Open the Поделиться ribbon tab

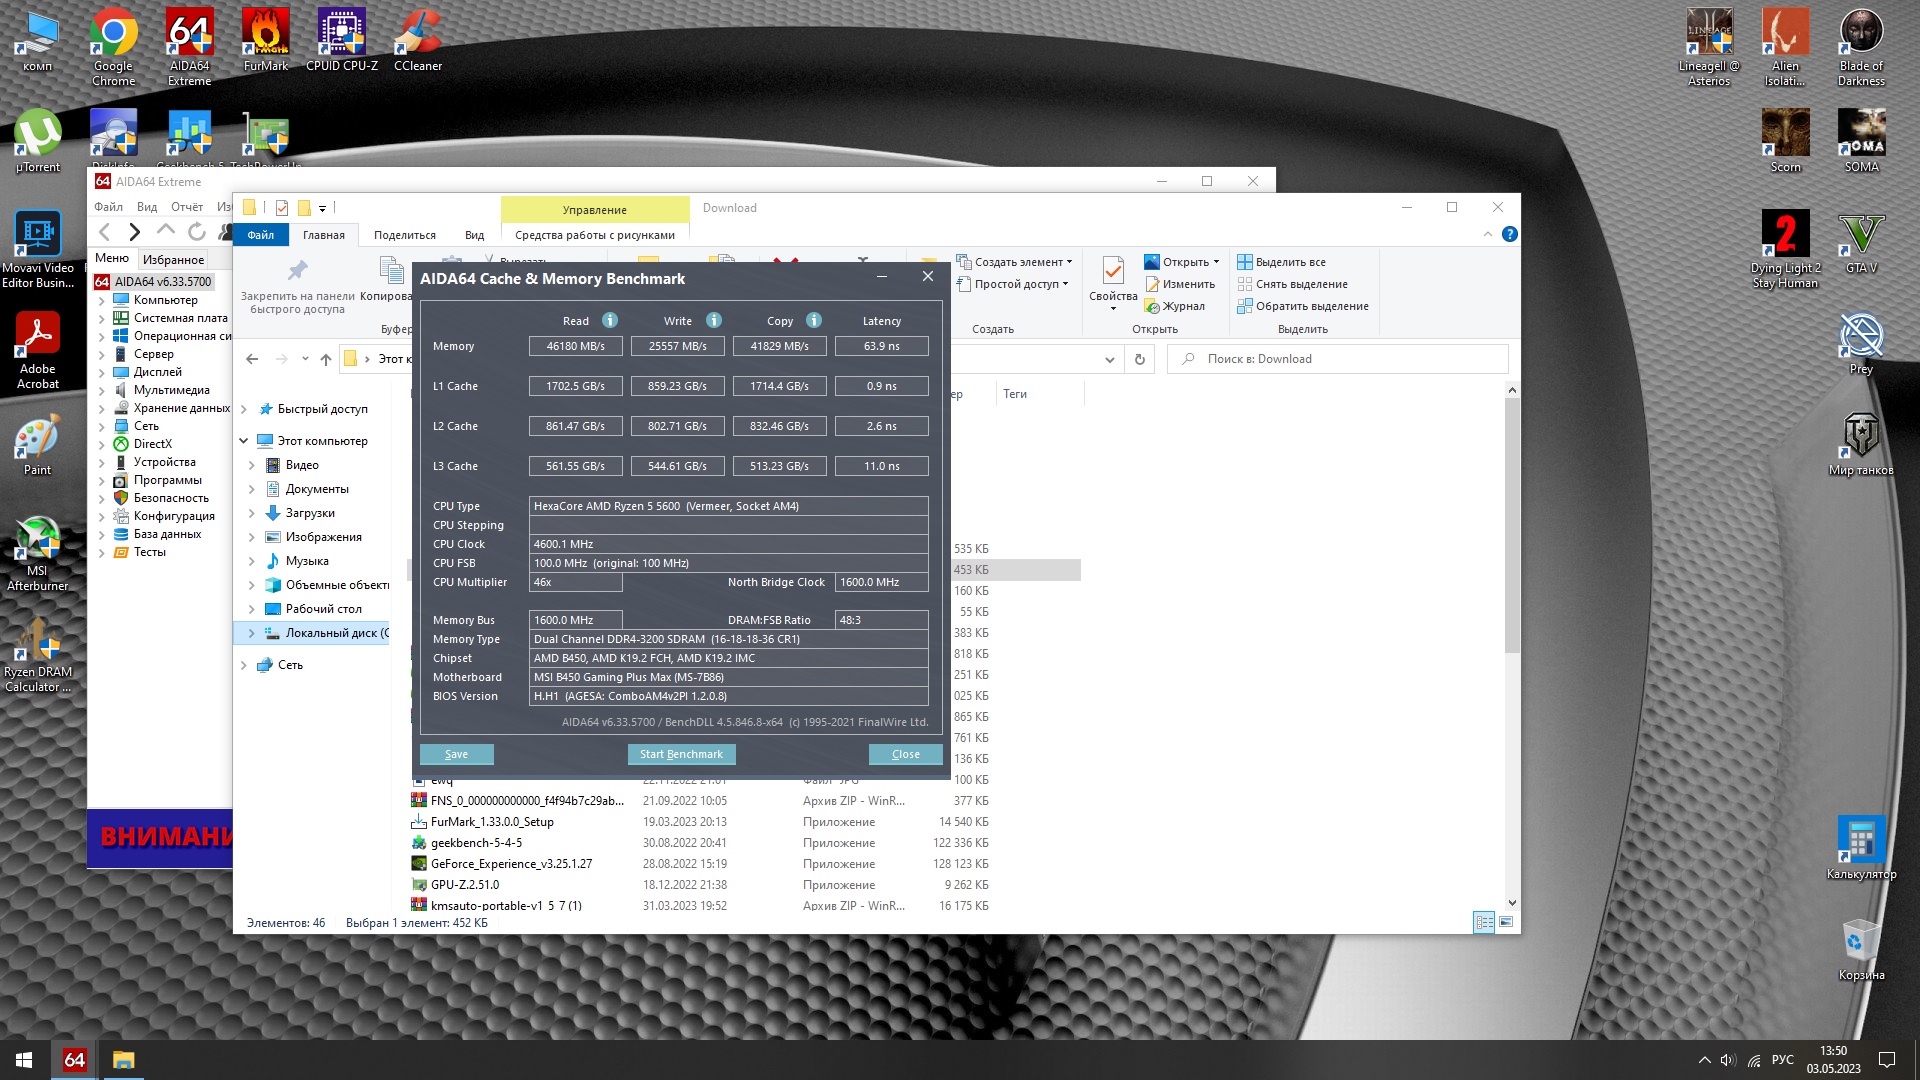(404, 235)
